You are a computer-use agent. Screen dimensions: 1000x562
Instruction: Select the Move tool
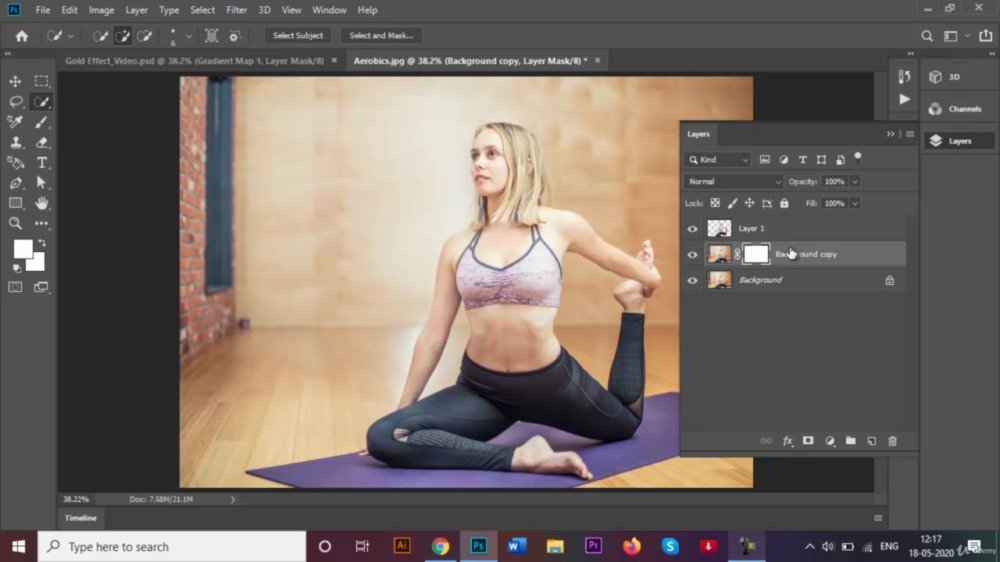(15, 82)
